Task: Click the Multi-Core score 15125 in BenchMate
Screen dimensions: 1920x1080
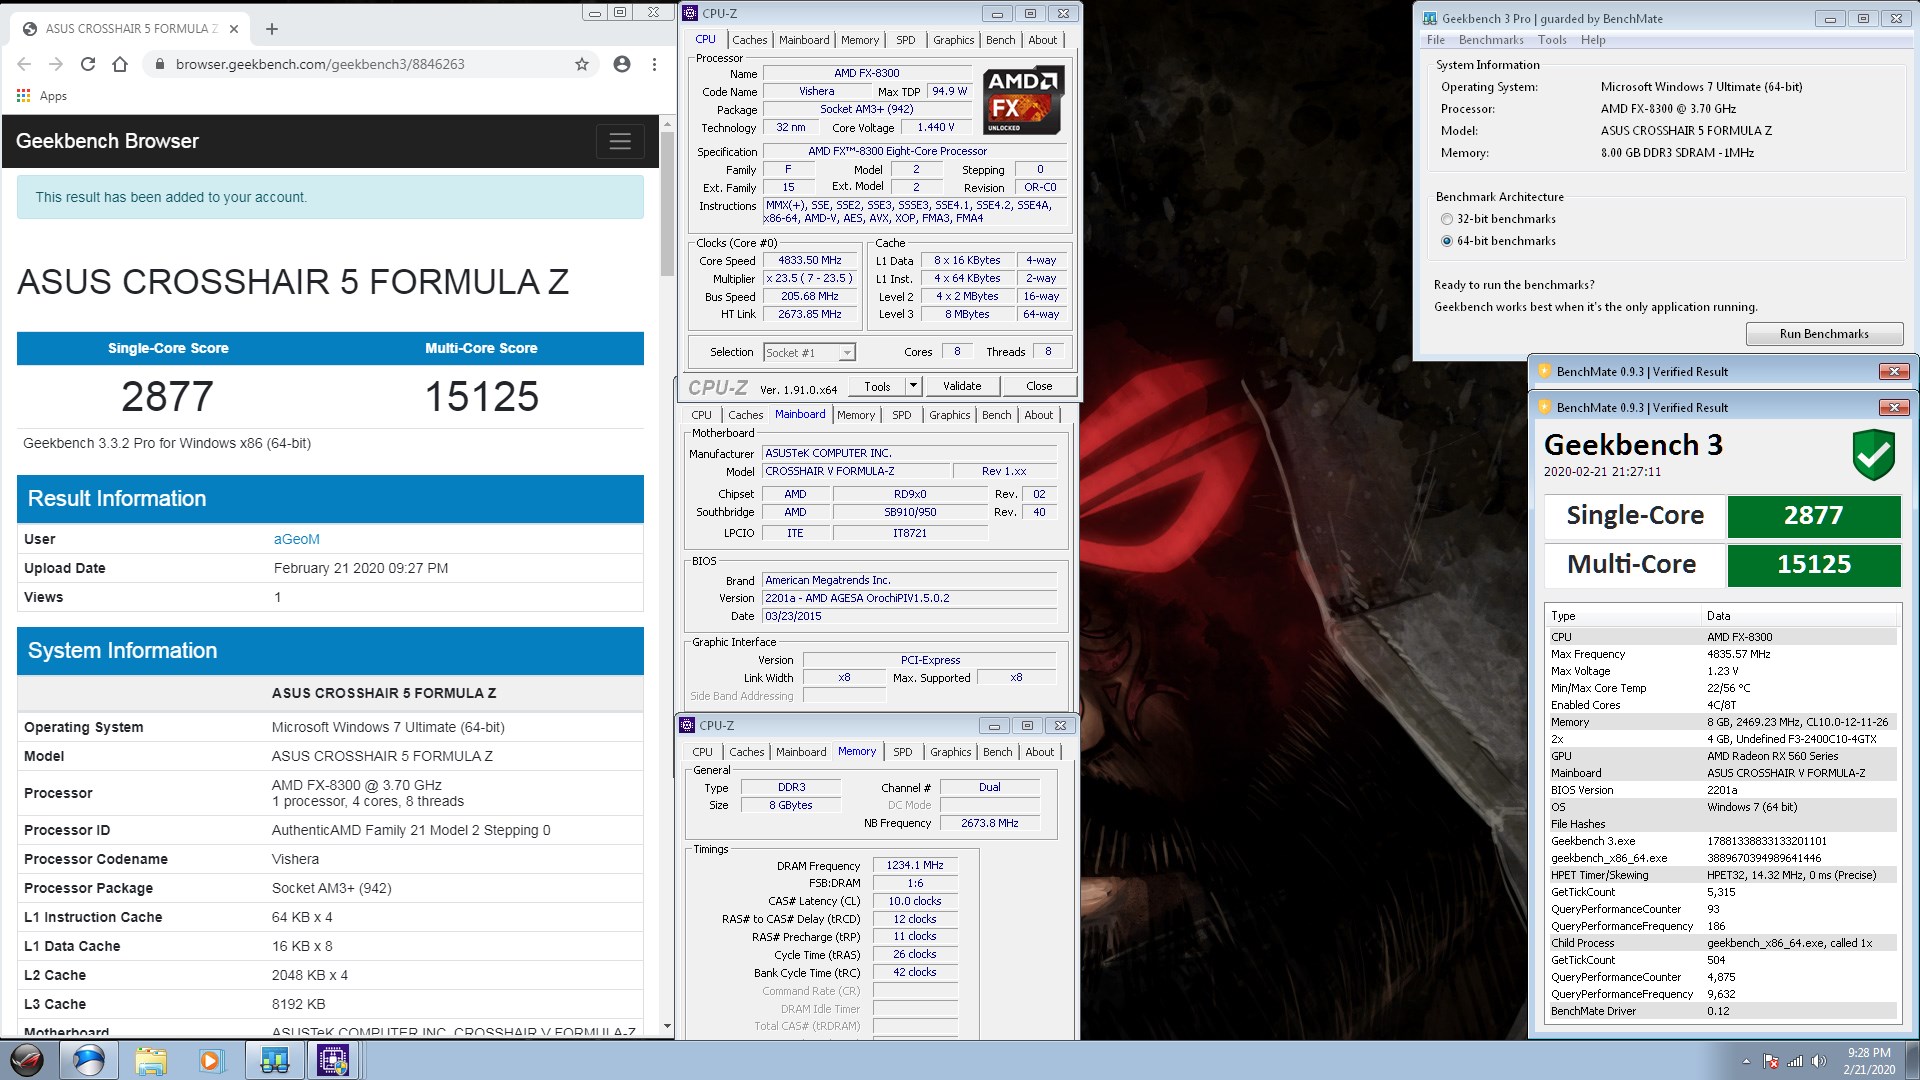Action: [x=1813, y=565]
